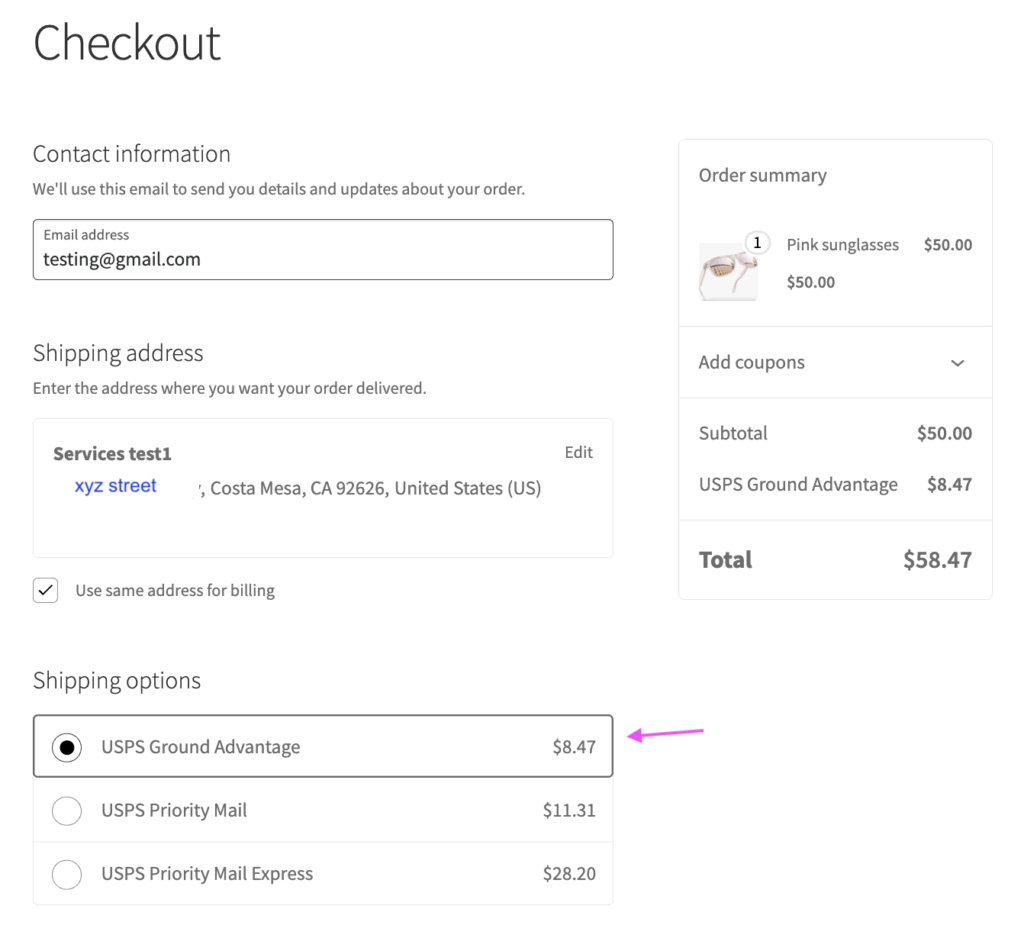The image size is (1024, 925).
Task: Toggle Use same address for billing checkbox
Action: [46, 590]
